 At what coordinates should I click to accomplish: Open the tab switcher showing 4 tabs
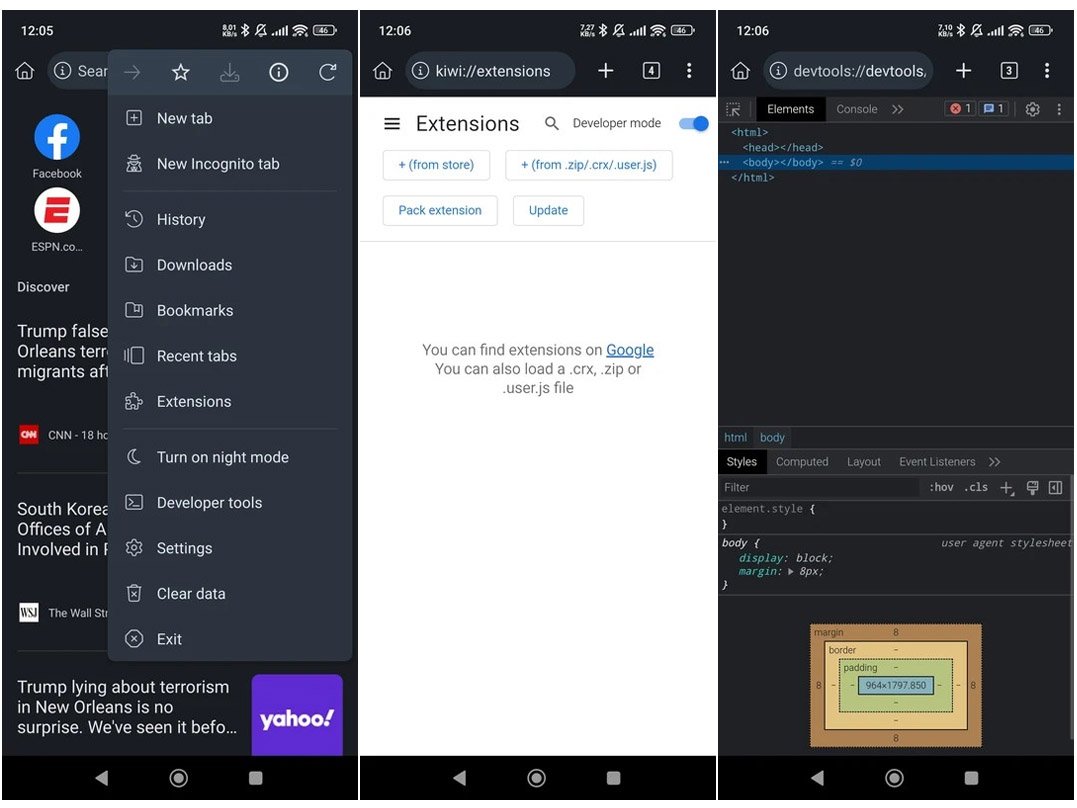point(651,71)
